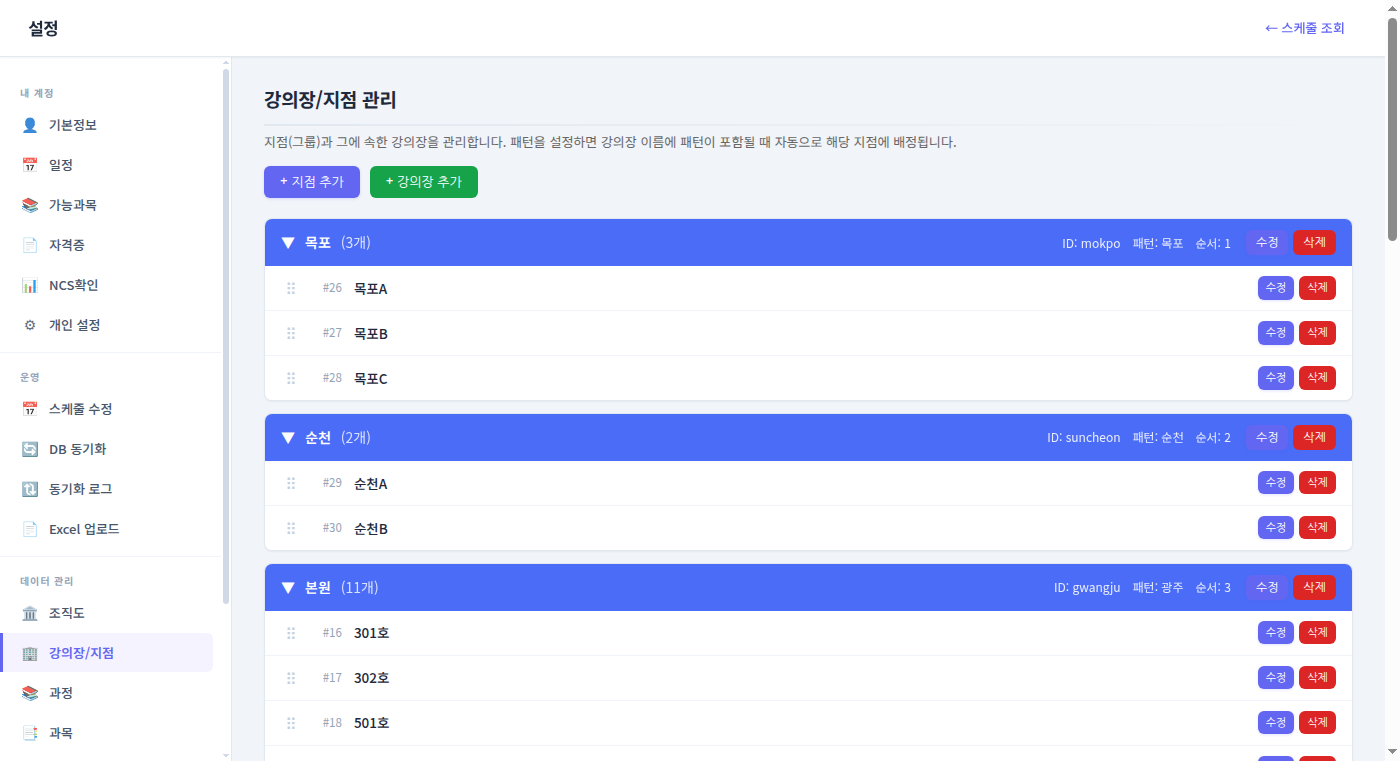Open the 스케줄 조회 link

(x=1303, y=28)
